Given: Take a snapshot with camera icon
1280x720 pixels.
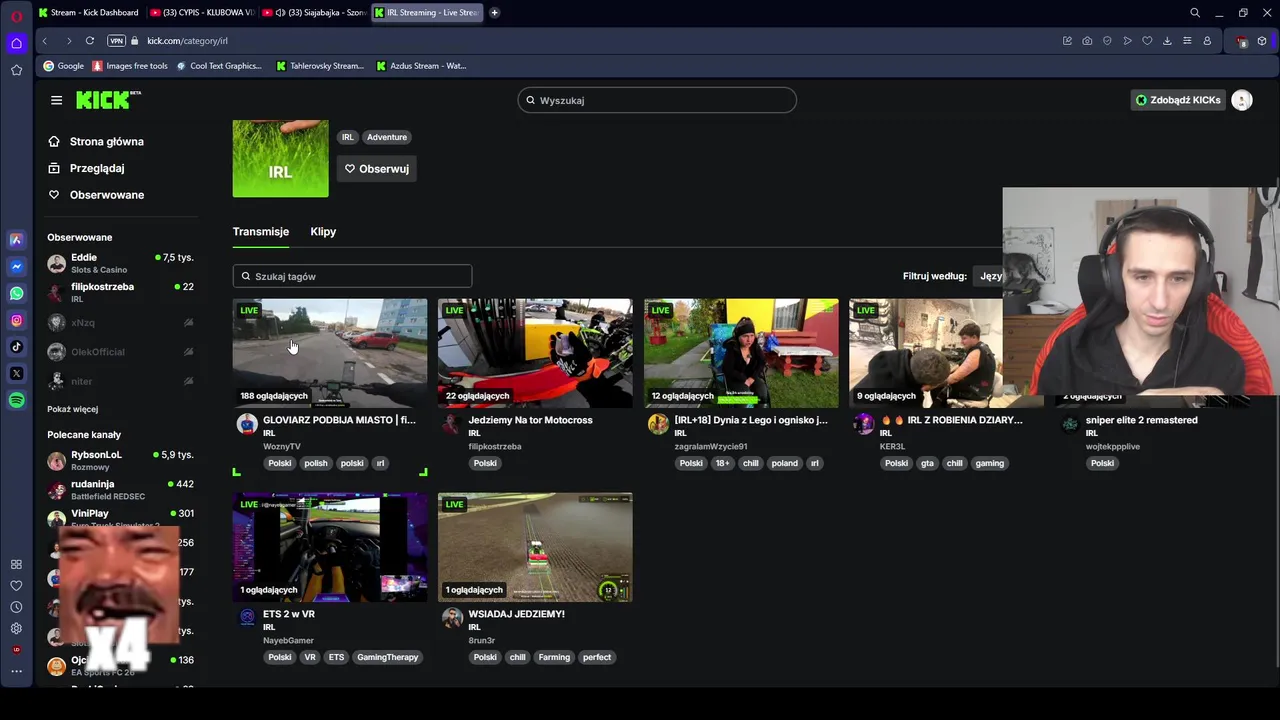Looking at the screenshot, I should [x=1087, y=41].
